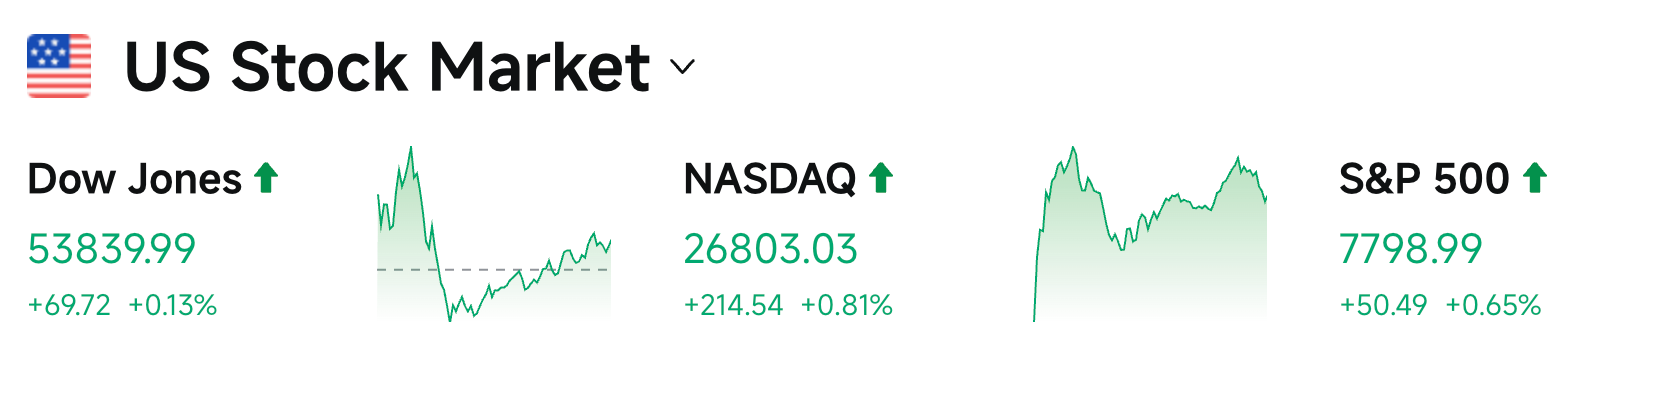Image resolution: width=1668 pixels, height=420 pixels.
Task: View the NASDAQ sparkline chart
Action: [1150, 234]
